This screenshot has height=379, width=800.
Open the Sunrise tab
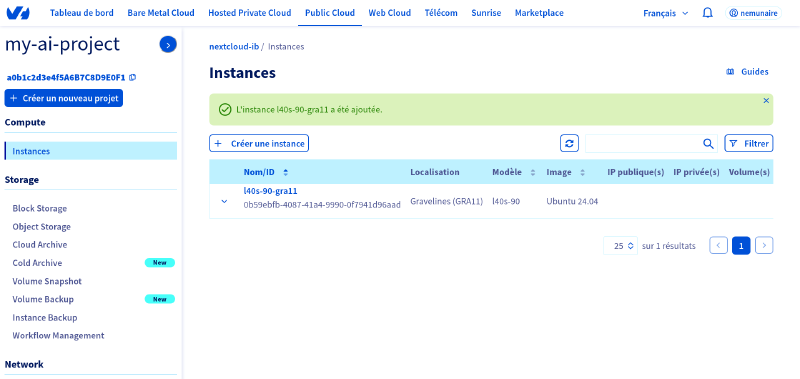(486, 13)
